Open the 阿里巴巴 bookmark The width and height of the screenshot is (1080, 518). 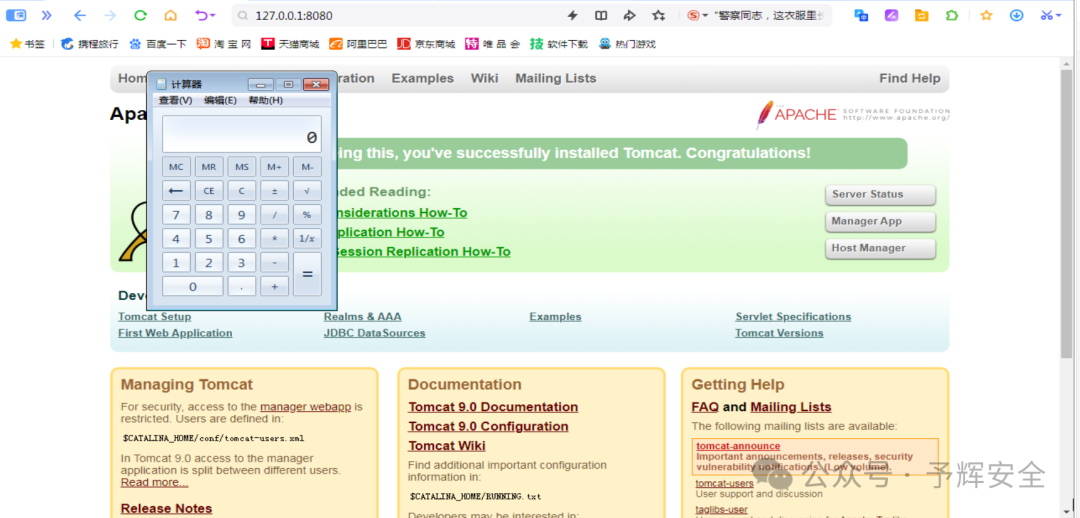[358, 44]
